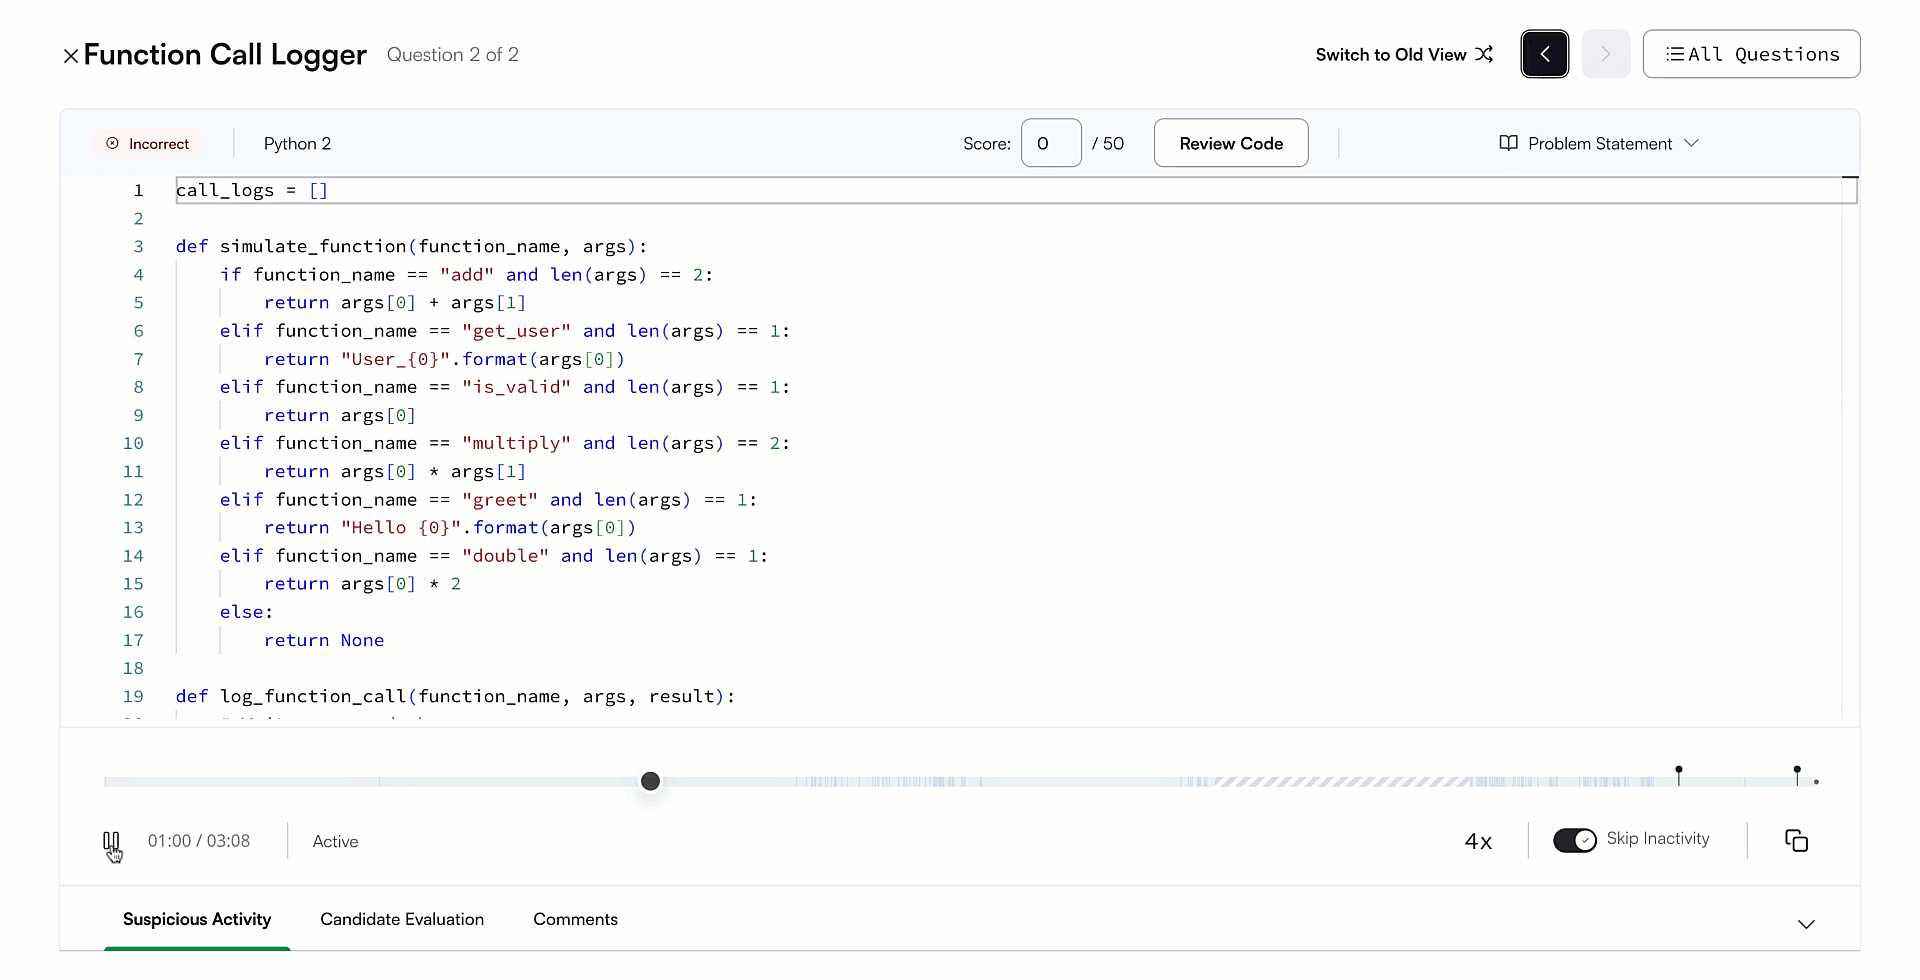Viewport: 1920px width, 980px height.
Task: Select the 4x playback speed
Action: pos(1479,841)
